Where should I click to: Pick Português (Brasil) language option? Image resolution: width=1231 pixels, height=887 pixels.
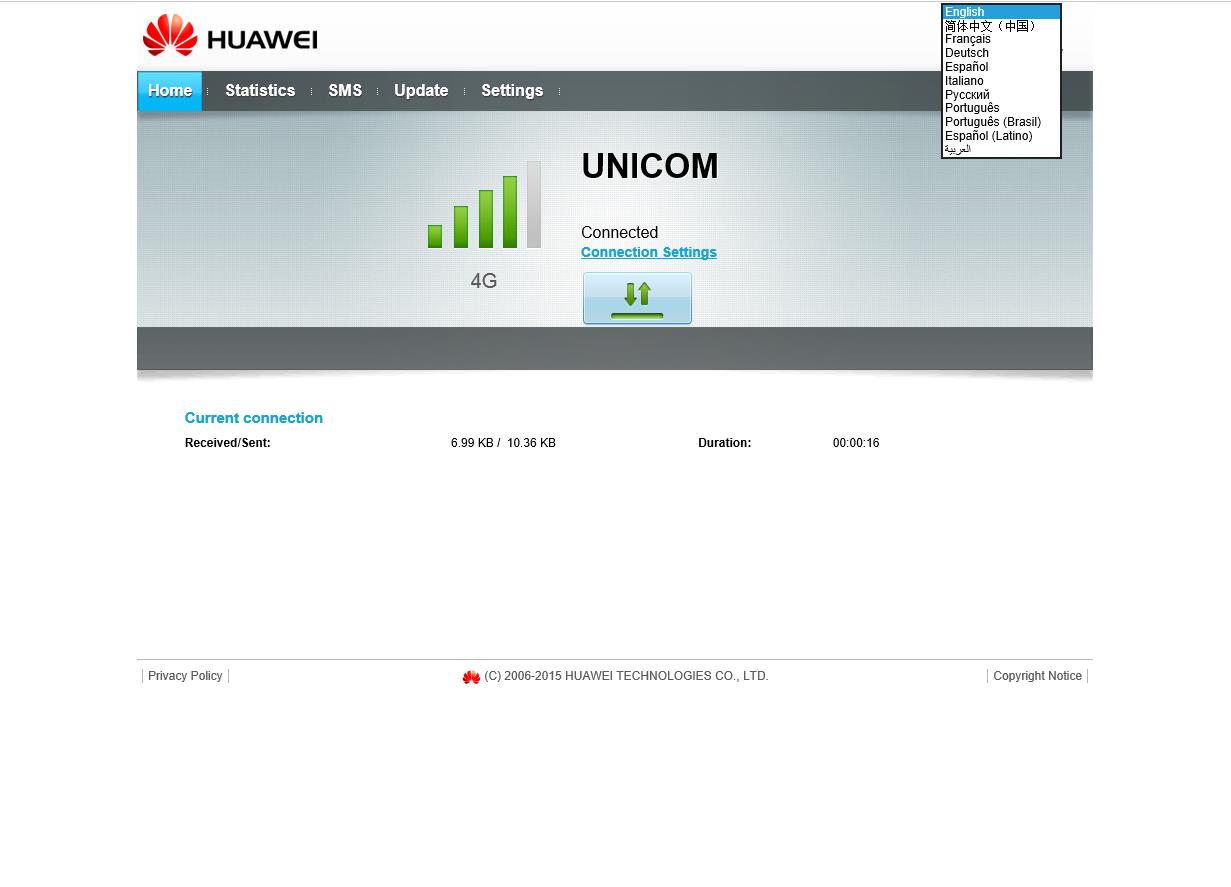coord(1001,122)
